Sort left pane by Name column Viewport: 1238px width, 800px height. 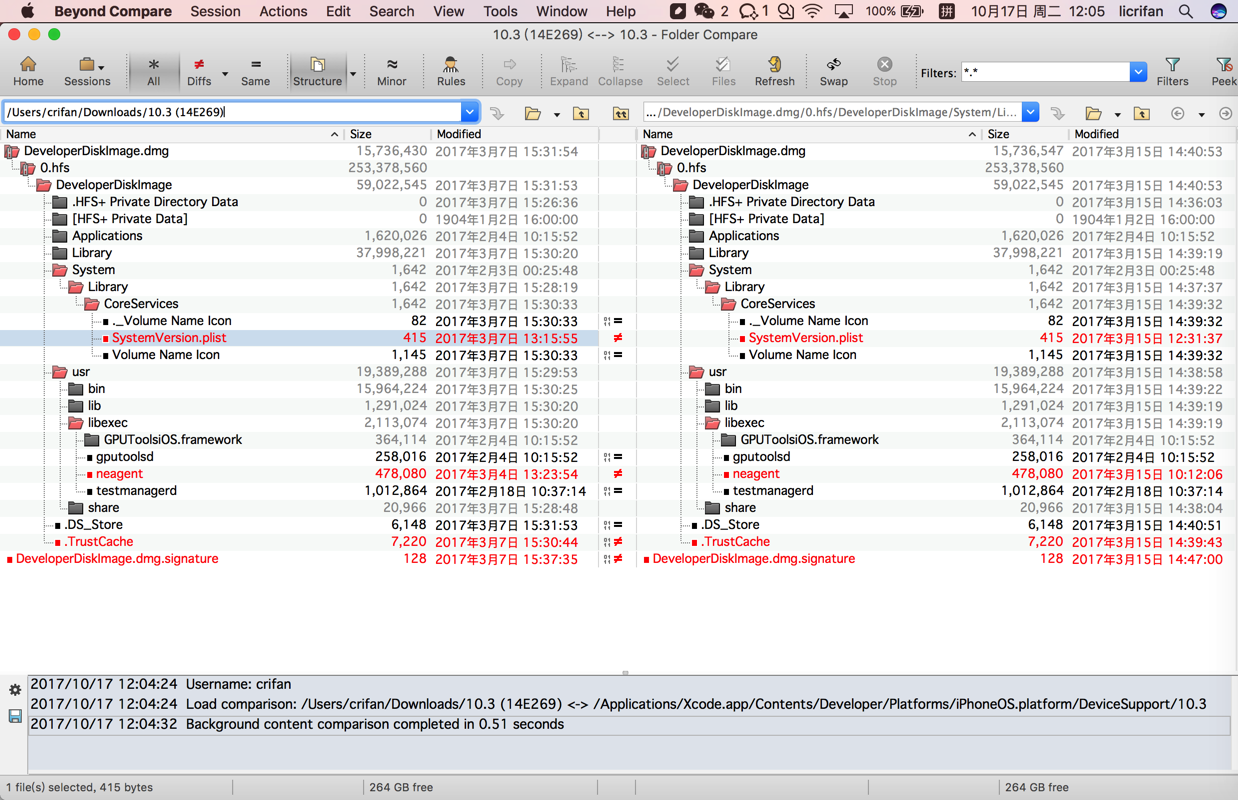(x=172, y=134)
